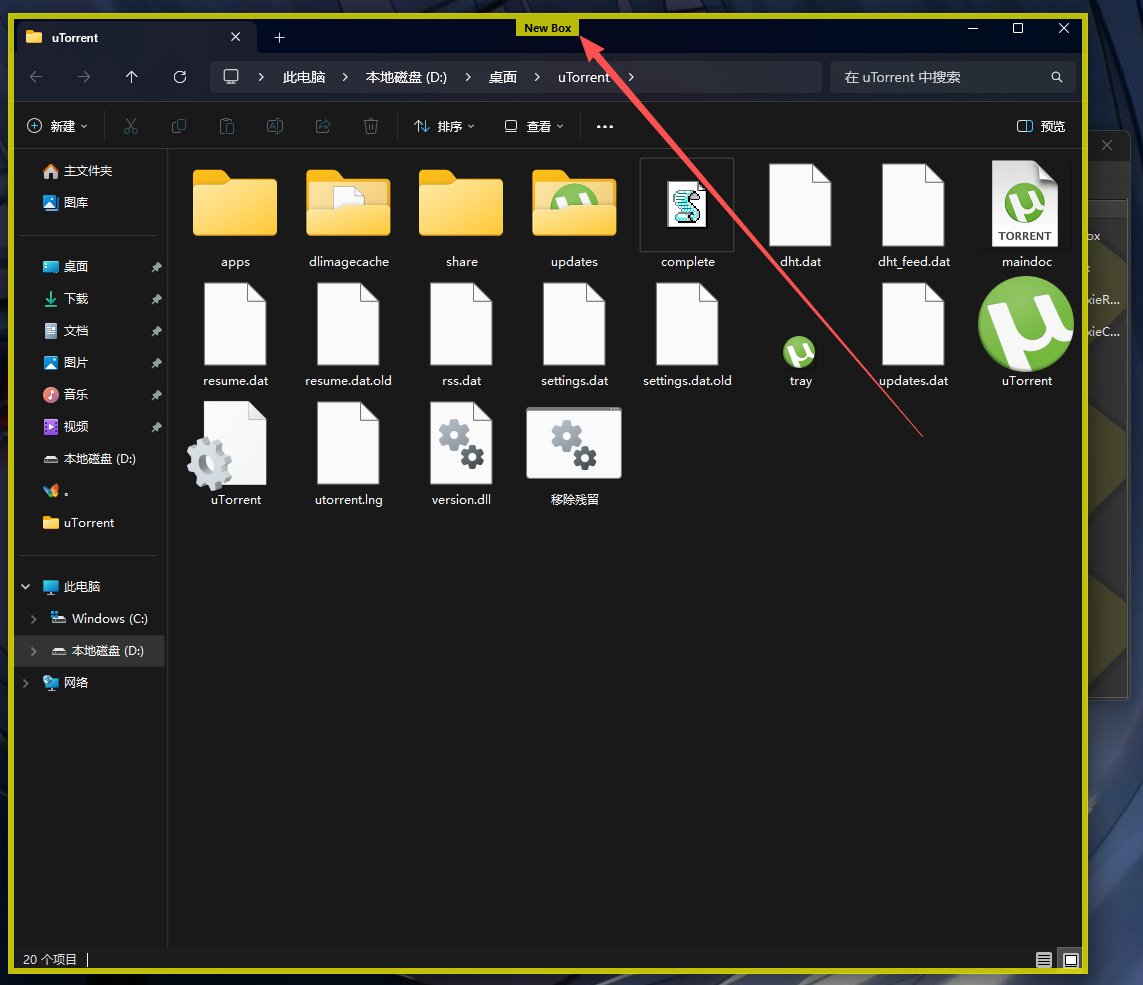Image resolution: width=1143 pixels, height=985 pixels.
Task: Open the 新建 dropdown menu
Action: click(58, 126)
